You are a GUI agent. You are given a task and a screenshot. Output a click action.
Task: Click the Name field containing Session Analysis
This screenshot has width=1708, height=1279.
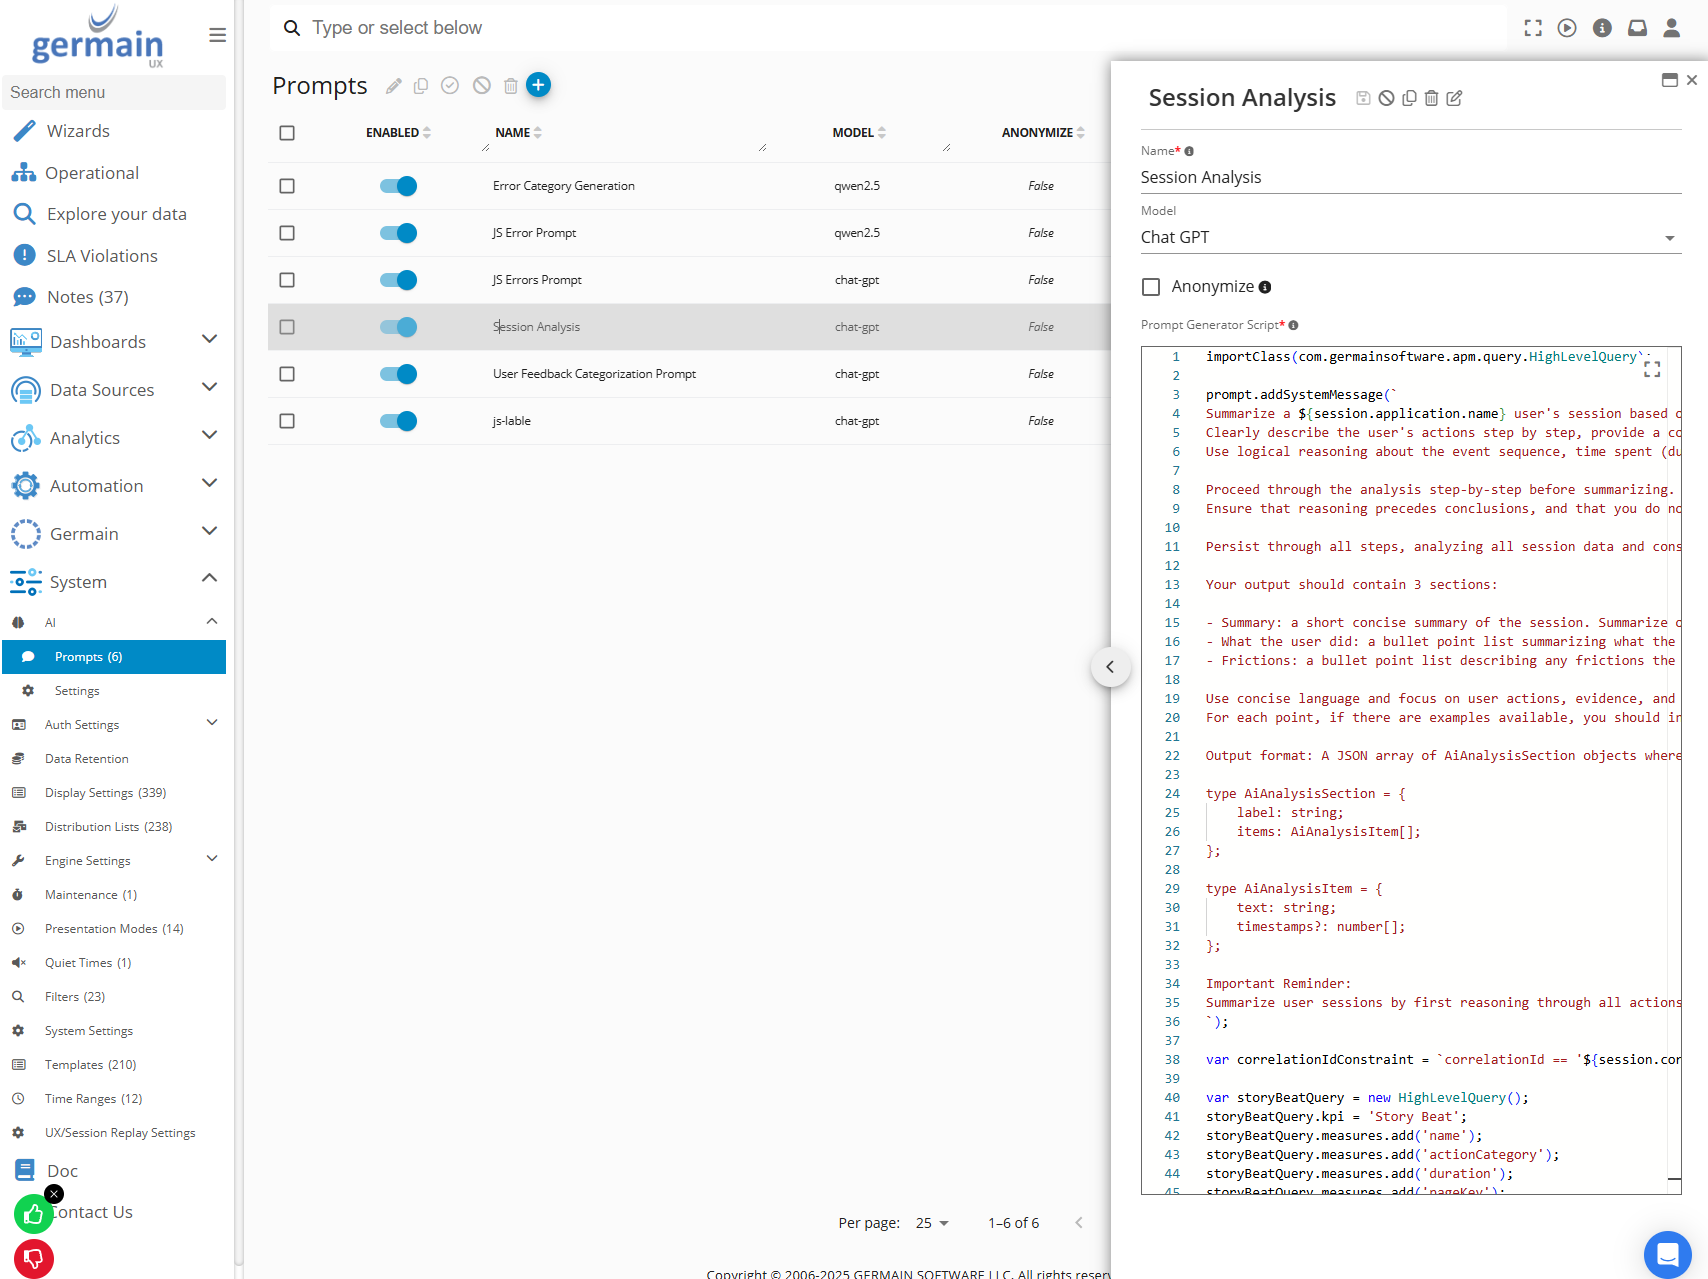coord(1410,177)
